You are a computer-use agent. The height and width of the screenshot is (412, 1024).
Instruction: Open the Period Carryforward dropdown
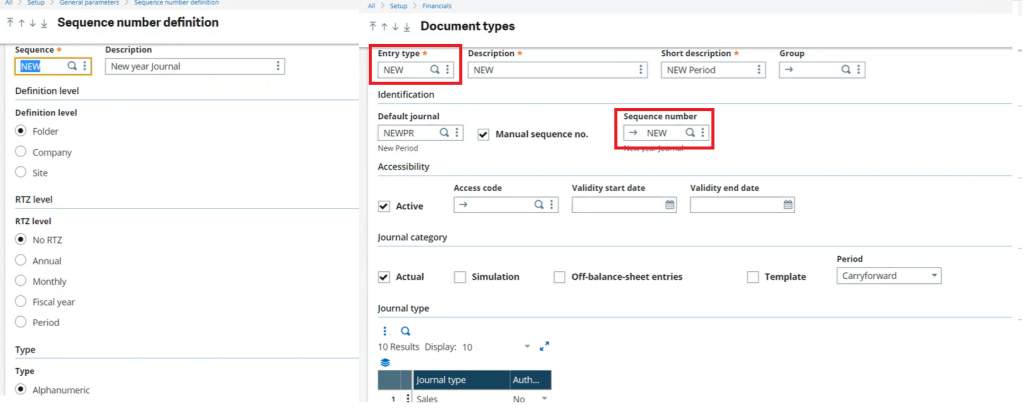click(889, 276)
